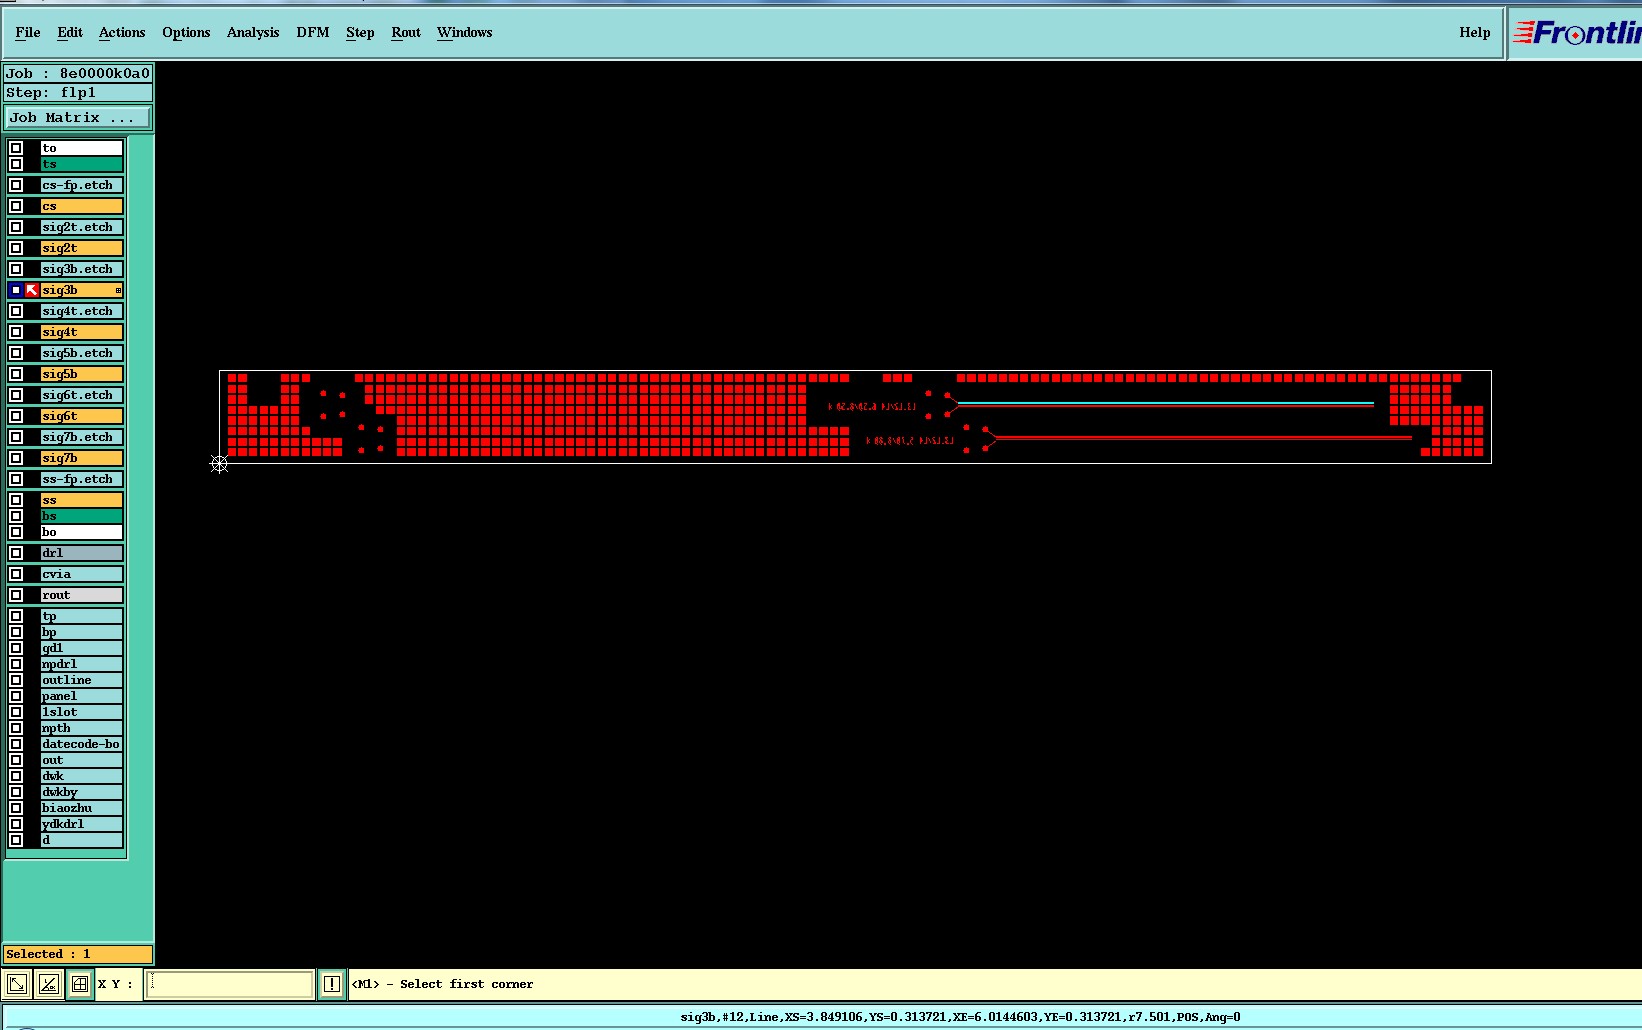
Task: Toggle display checkbox for cs-fp.etch layer
Action: click(16, 185)
